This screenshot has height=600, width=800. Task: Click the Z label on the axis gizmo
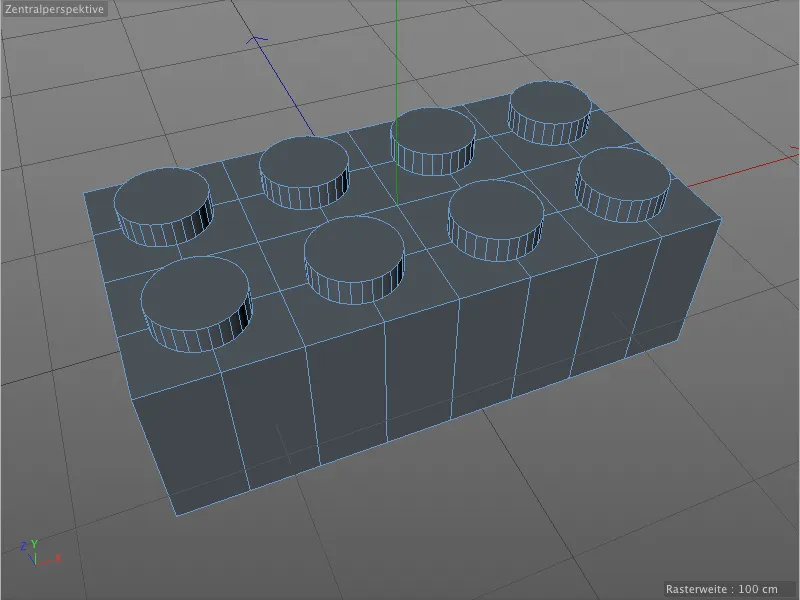click(24, 545)
